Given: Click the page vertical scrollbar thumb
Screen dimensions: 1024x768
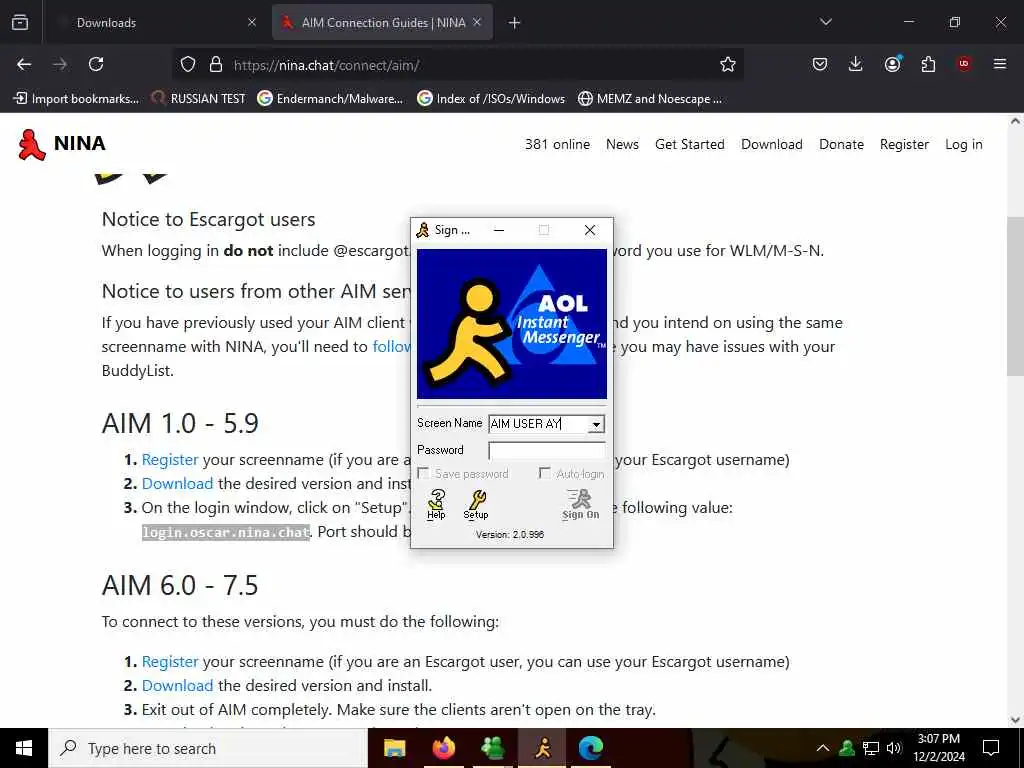Looking at the screenshot, I should coord(1015,296).
